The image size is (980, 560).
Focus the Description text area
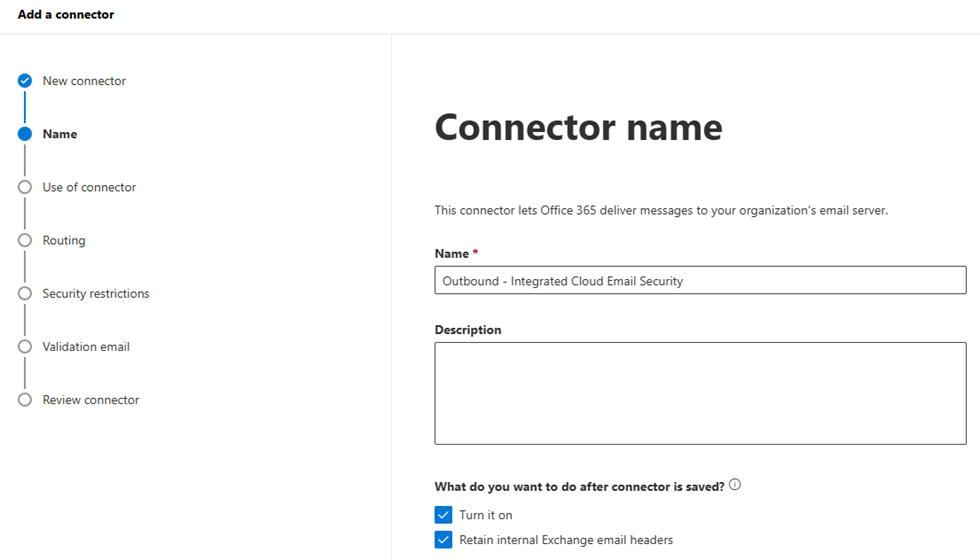tap(700, 393)
